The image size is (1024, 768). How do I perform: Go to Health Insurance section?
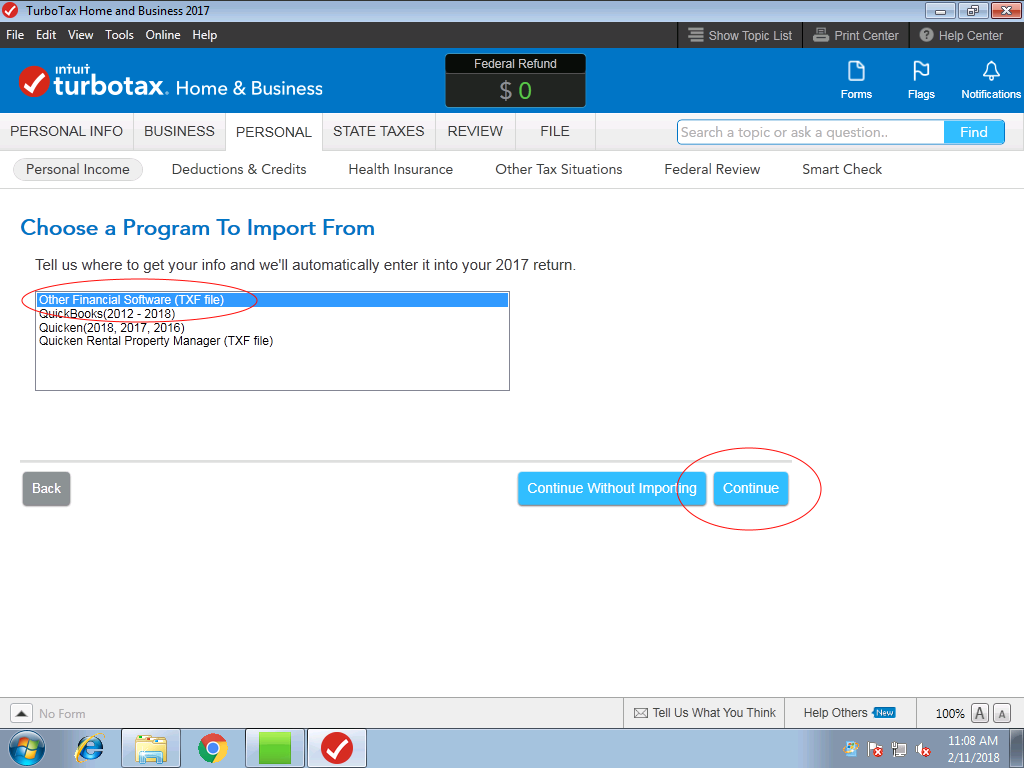pos(400,169)
